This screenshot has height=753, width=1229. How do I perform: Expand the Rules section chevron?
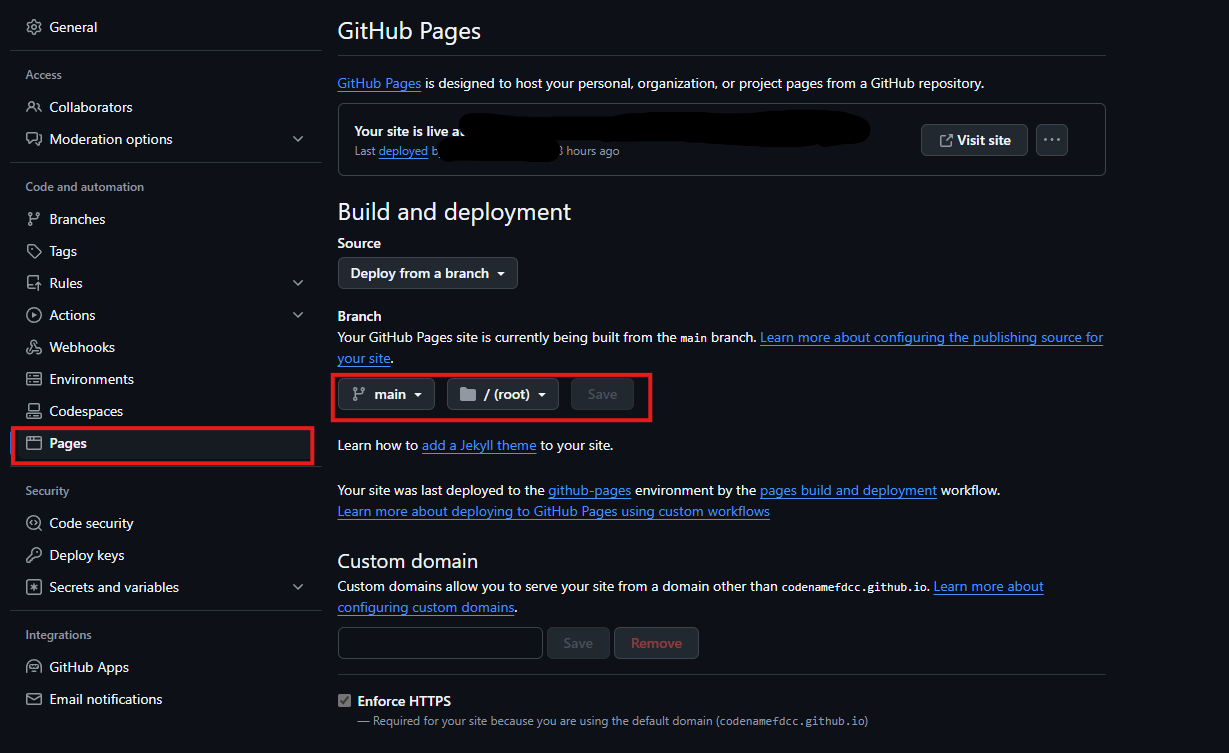[298, 283]
